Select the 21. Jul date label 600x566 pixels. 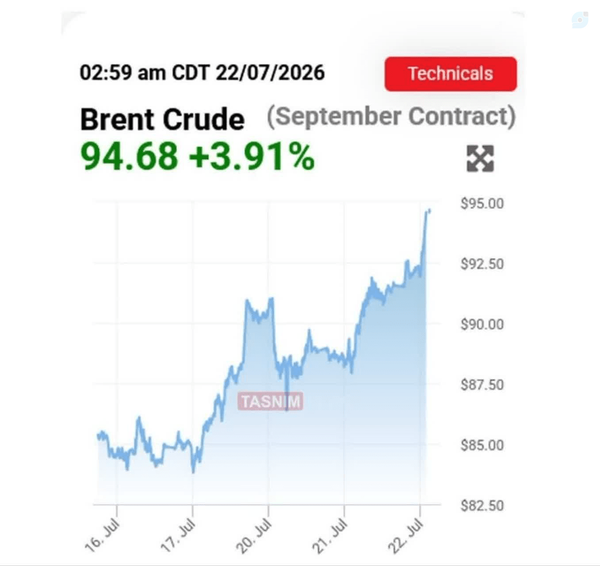(x=330, y=536)
